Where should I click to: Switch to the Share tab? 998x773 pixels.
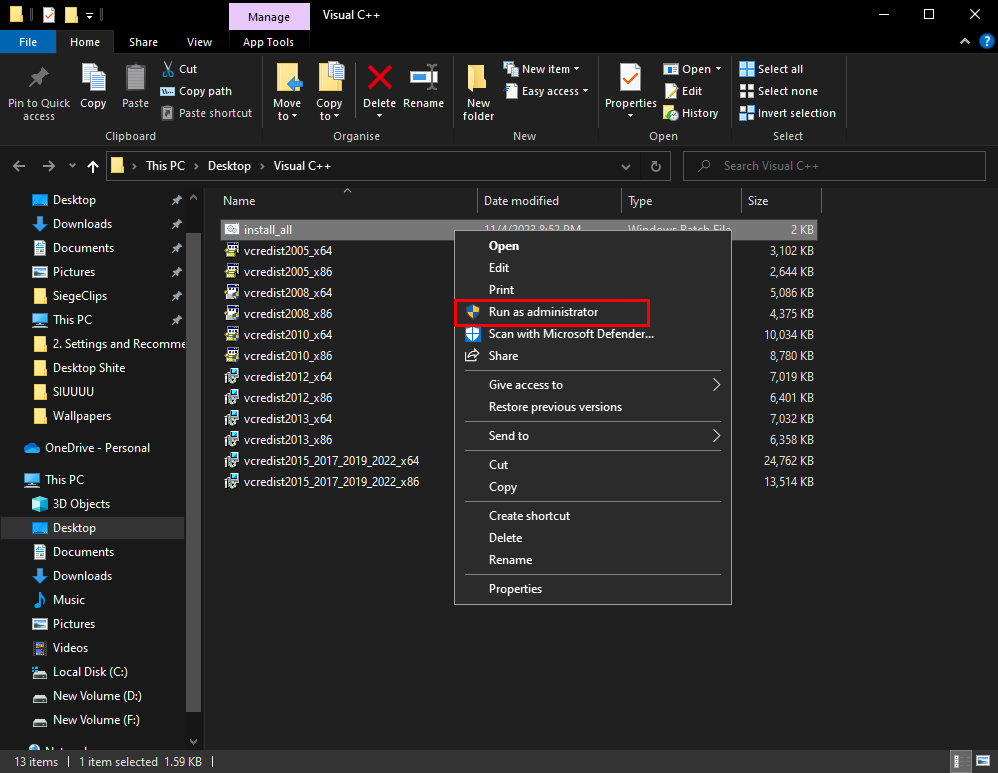(143, 42)
